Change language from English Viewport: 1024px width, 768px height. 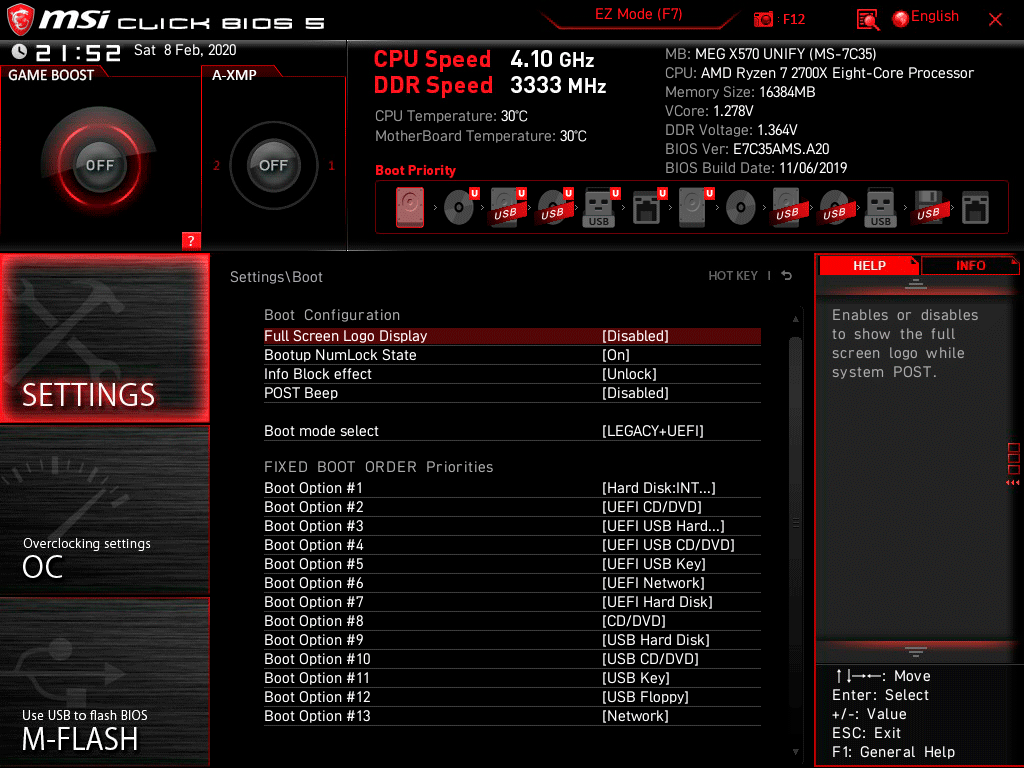click(x=935, y=17)
